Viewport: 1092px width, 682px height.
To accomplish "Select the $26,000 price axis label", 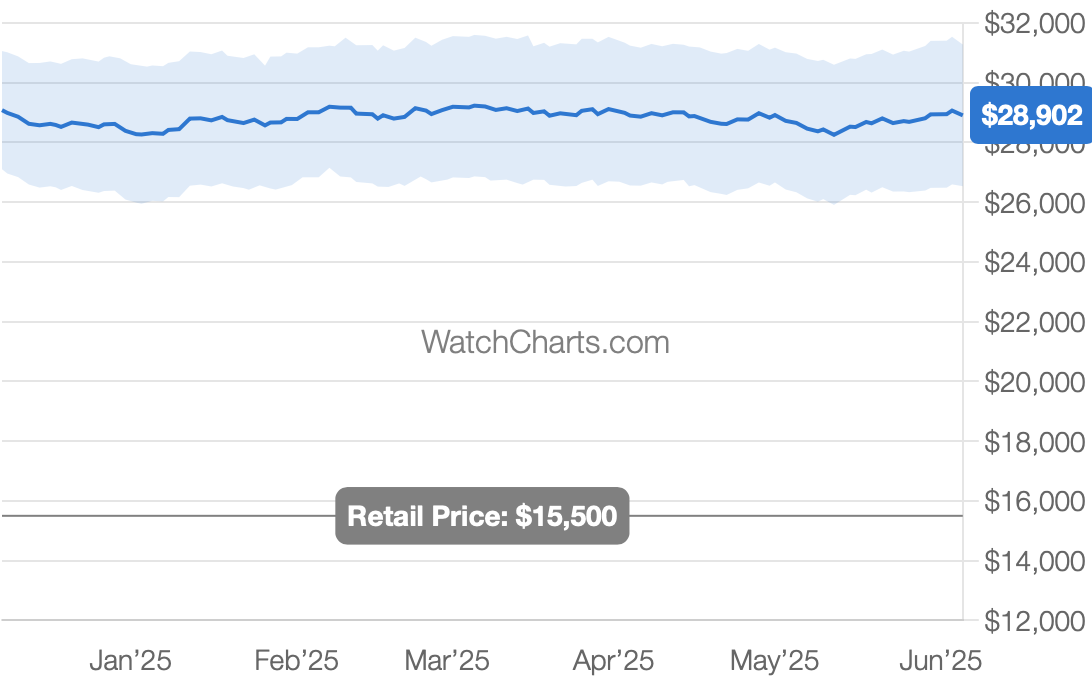I will point(1034,203).
